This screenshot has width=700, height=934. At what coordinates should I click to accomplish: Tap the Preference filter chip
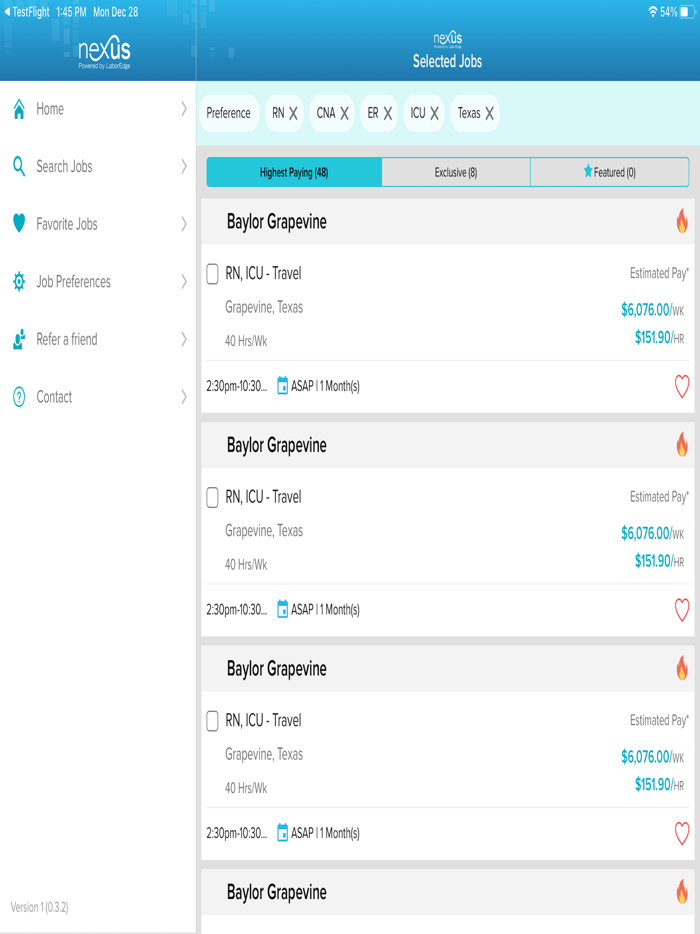pyautogui.click(x=229, y=113)
